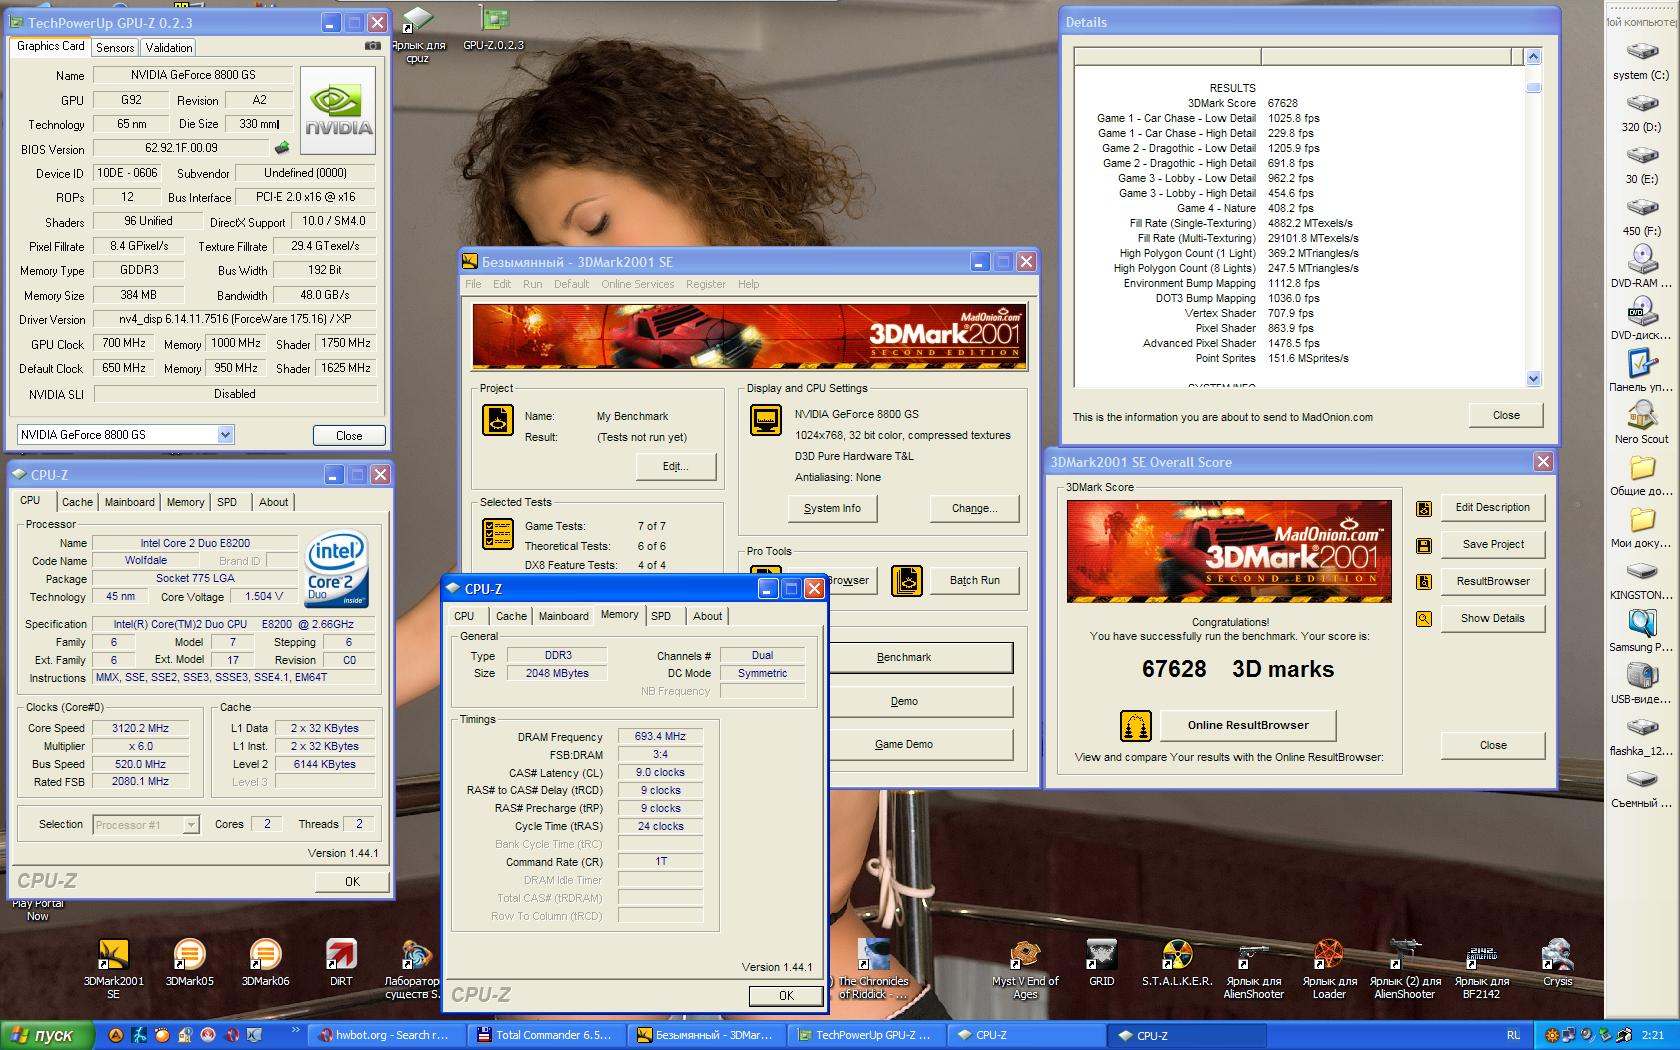Click Batch Run button
1680x1050 pixels.
[x=974, y=580]
